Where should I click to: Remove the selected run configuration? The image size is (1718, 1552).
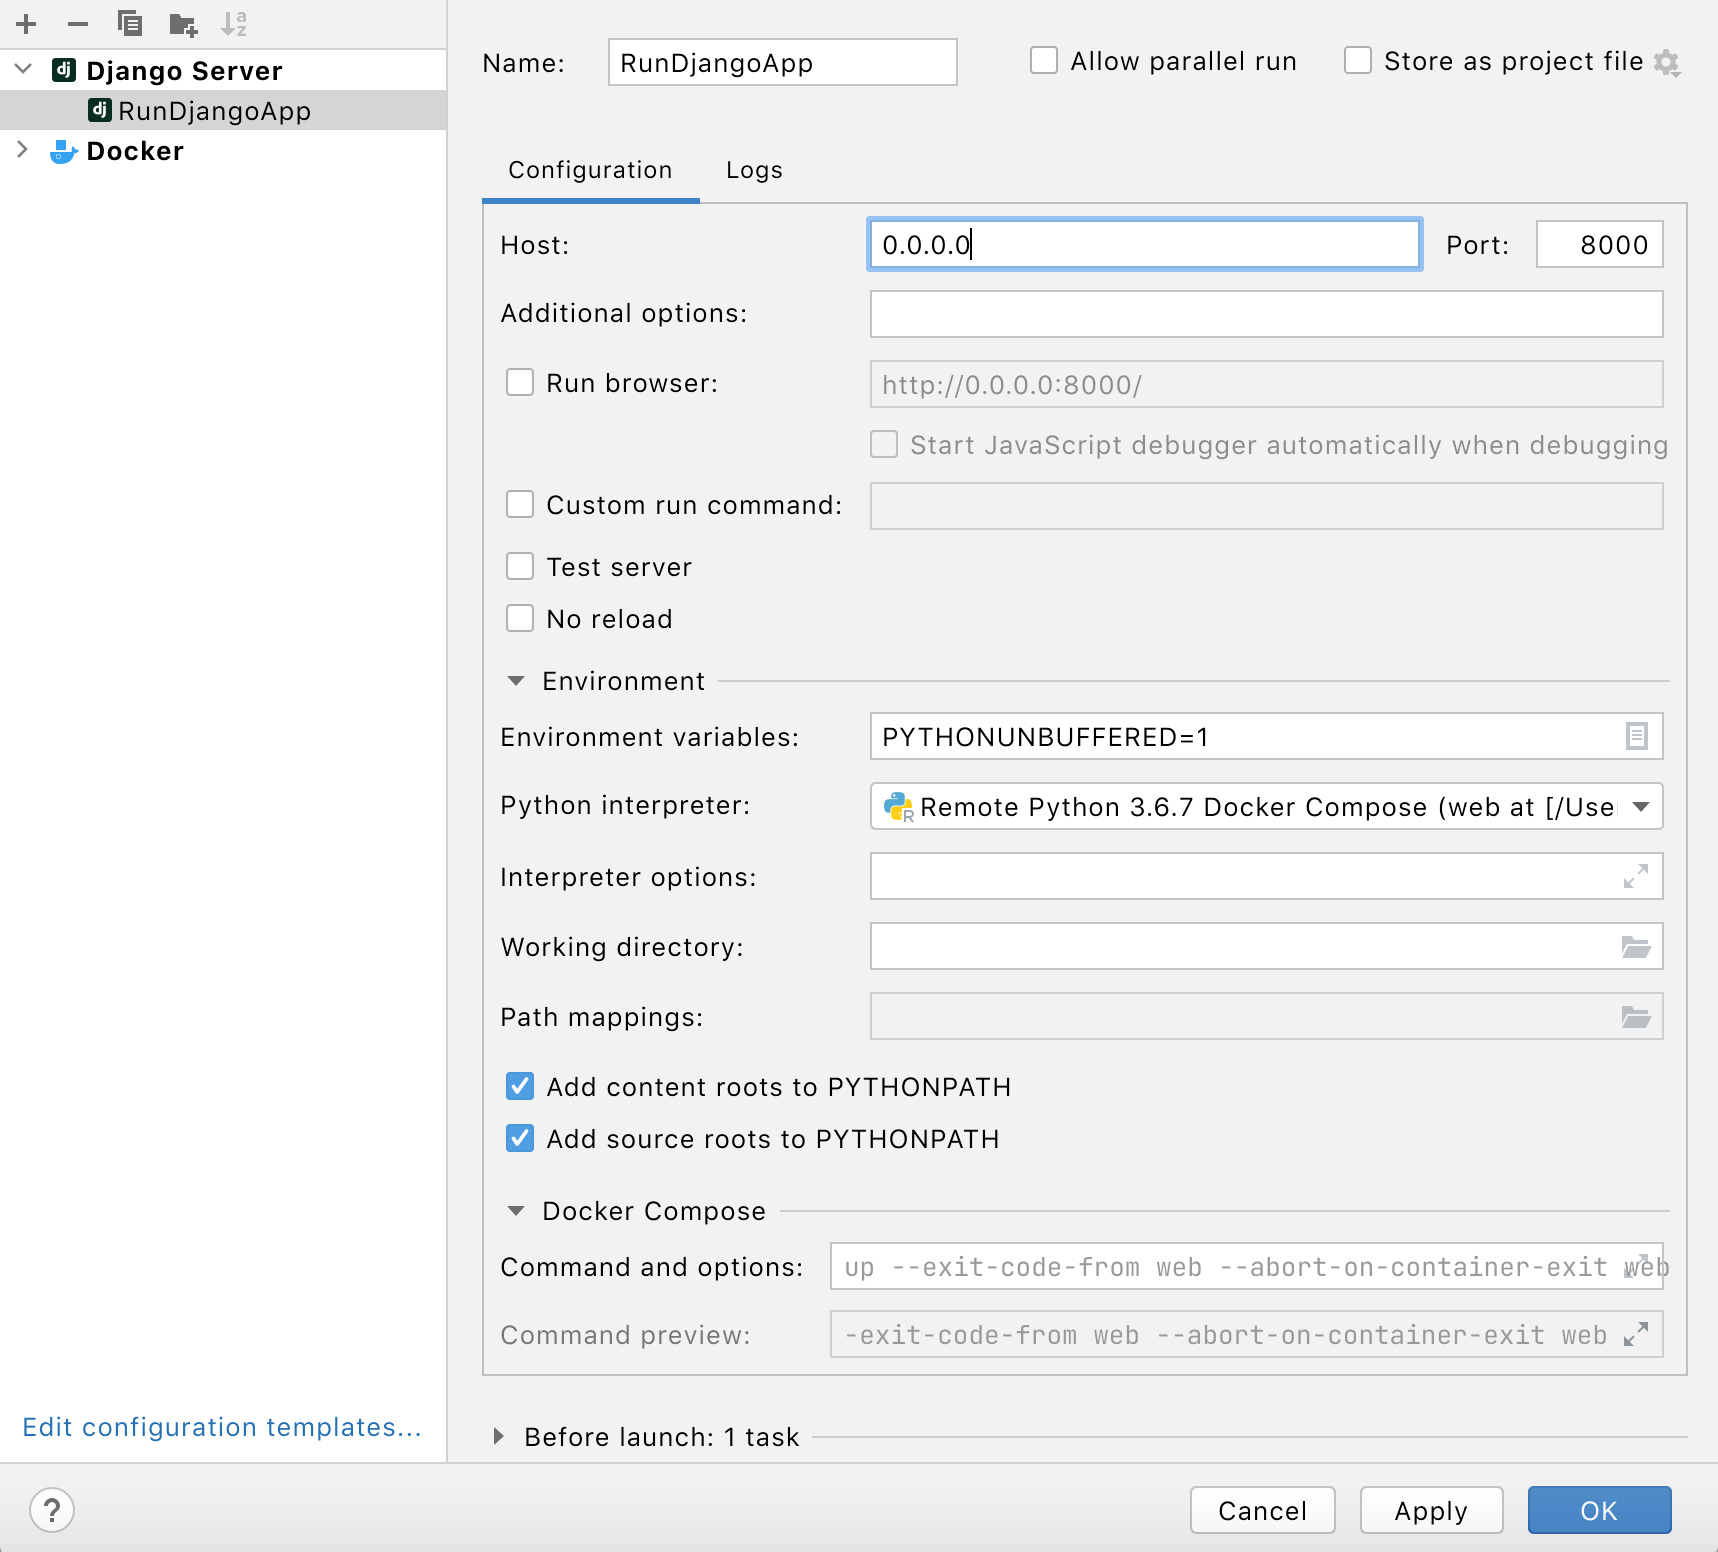click(78, 24)
